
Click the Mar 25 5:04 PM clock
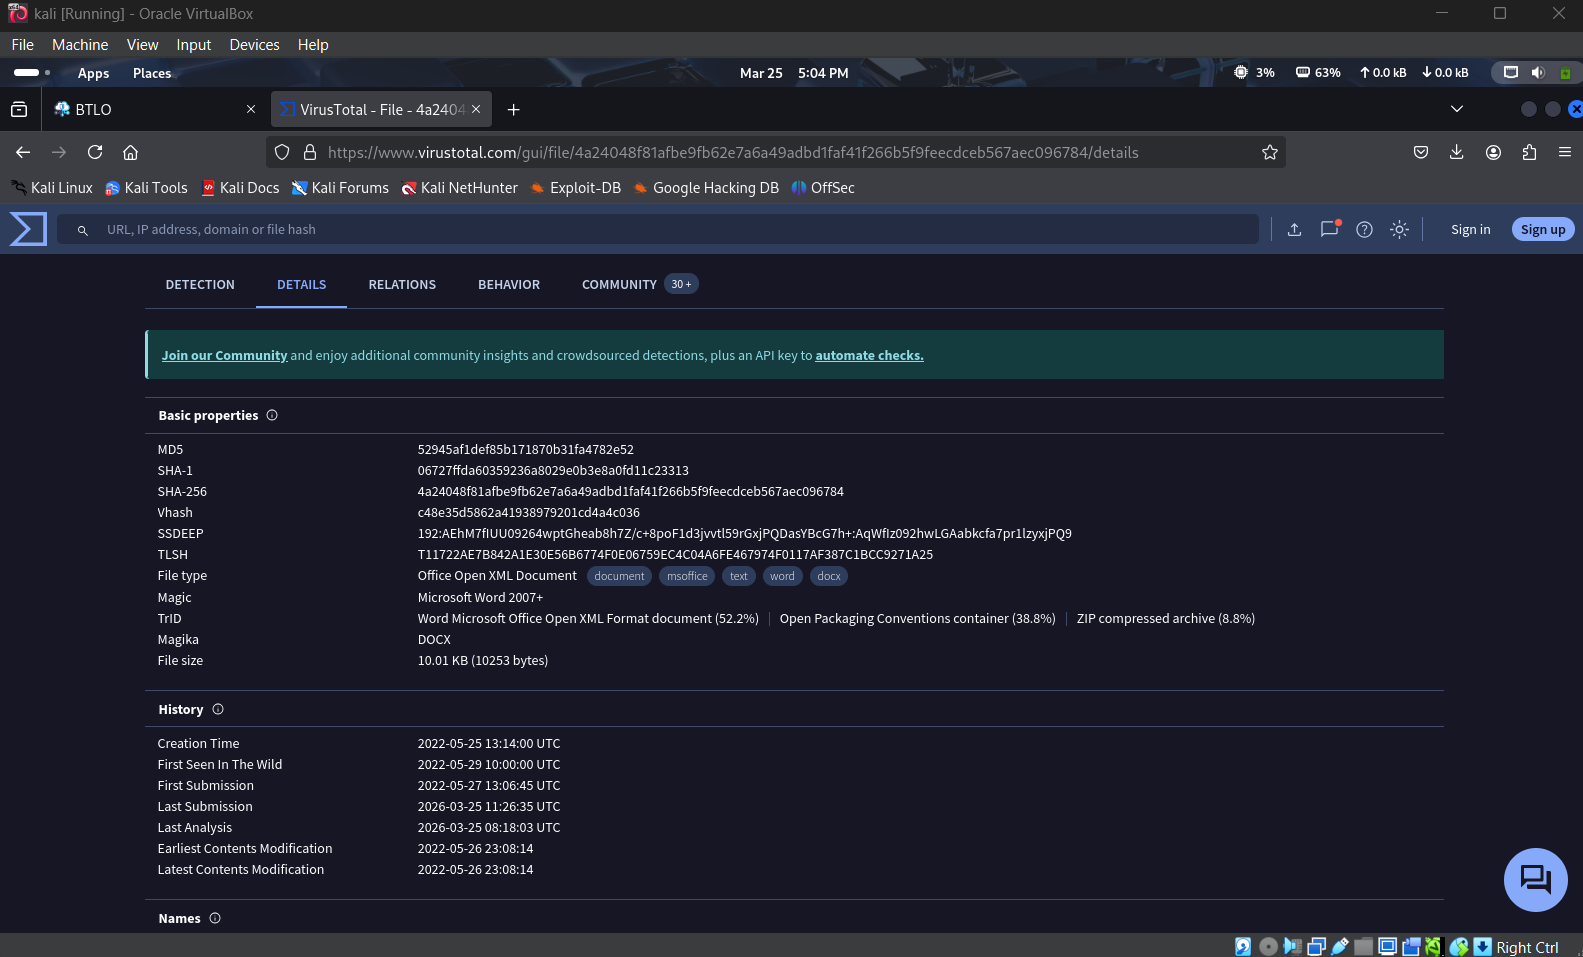pos(794,73)
